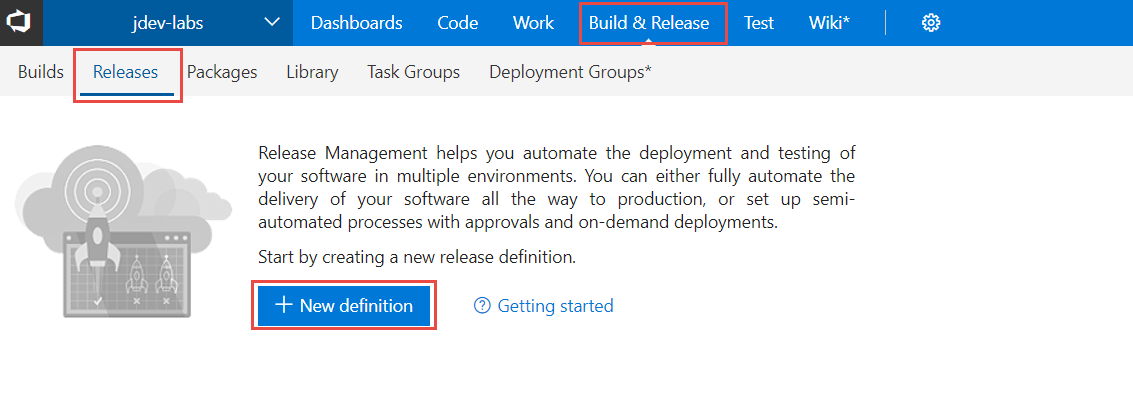The width and height of the screenshot is (1133, 409).
Task: Open the Library tab
Action: 312,72
